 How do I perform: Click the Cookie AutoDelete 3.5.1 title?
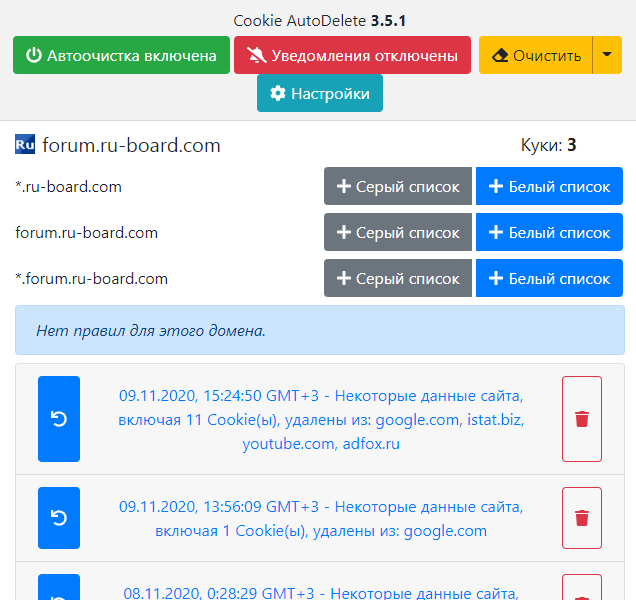tap(320, 21)
